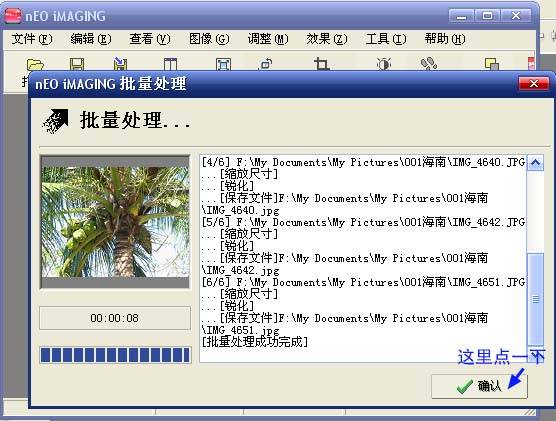Click the palm tree preview thumbnail
Viewport: 556px width, 421px height.
(115, 222)
